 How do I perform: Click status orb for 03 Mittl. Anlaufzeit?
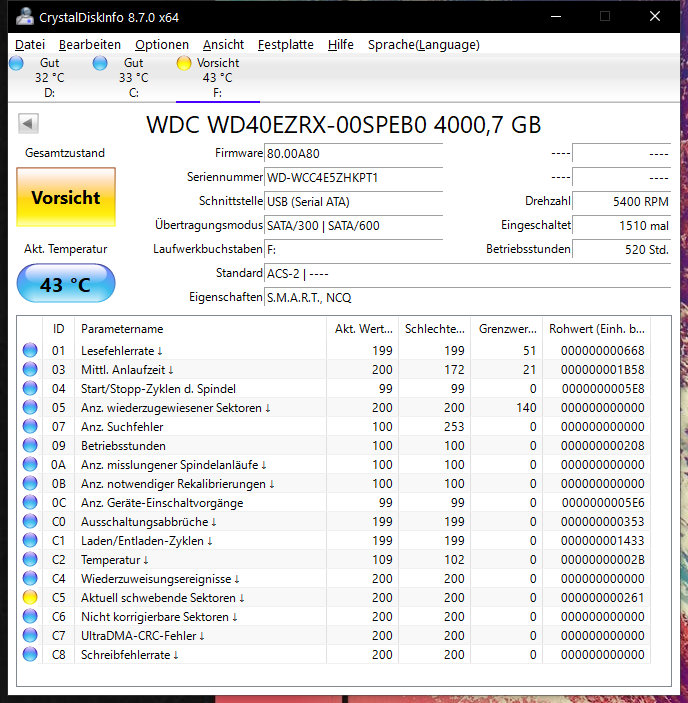30,369
